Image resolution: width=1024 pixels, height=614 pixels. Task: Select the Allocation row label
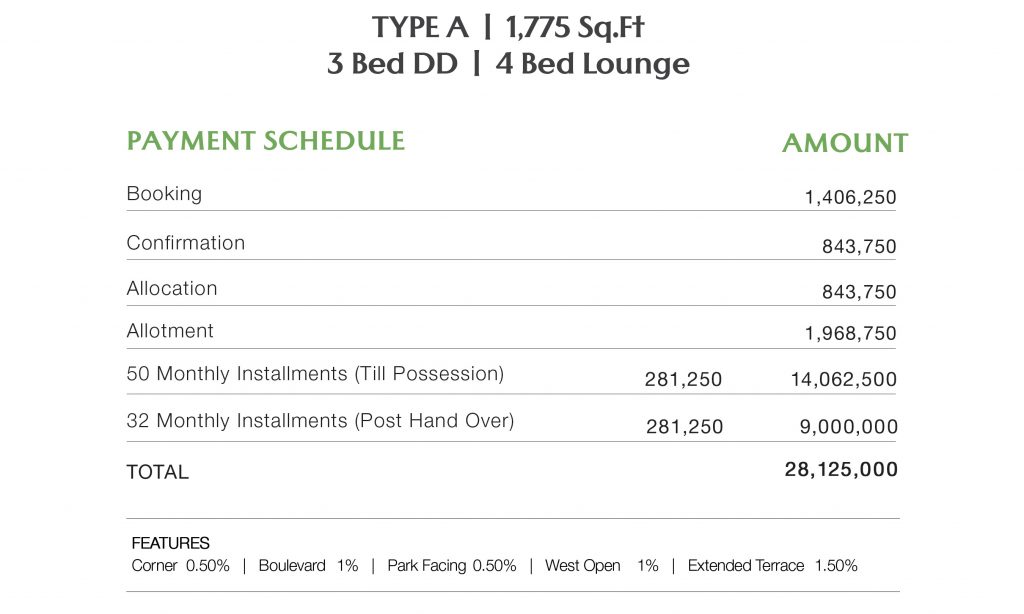tap(171, 289)
